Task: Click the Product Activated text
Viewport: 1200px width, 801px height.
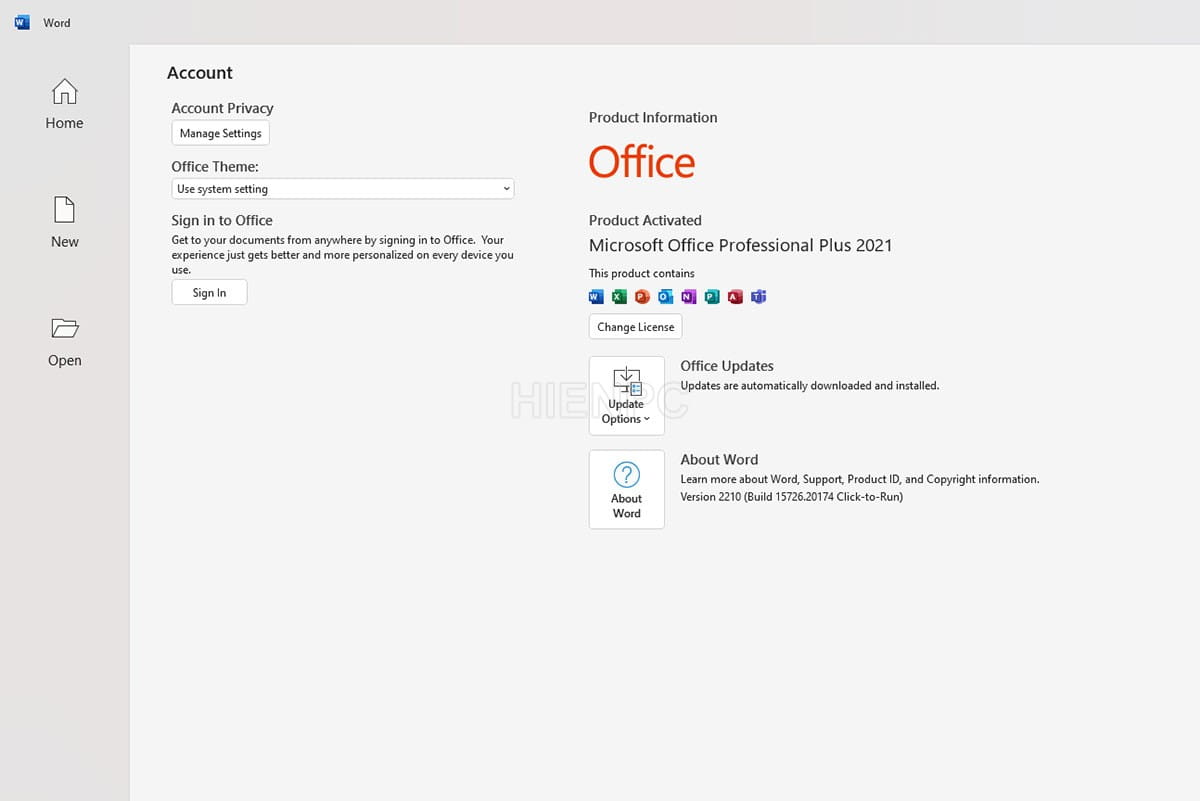Action: [x=645, y=220]
